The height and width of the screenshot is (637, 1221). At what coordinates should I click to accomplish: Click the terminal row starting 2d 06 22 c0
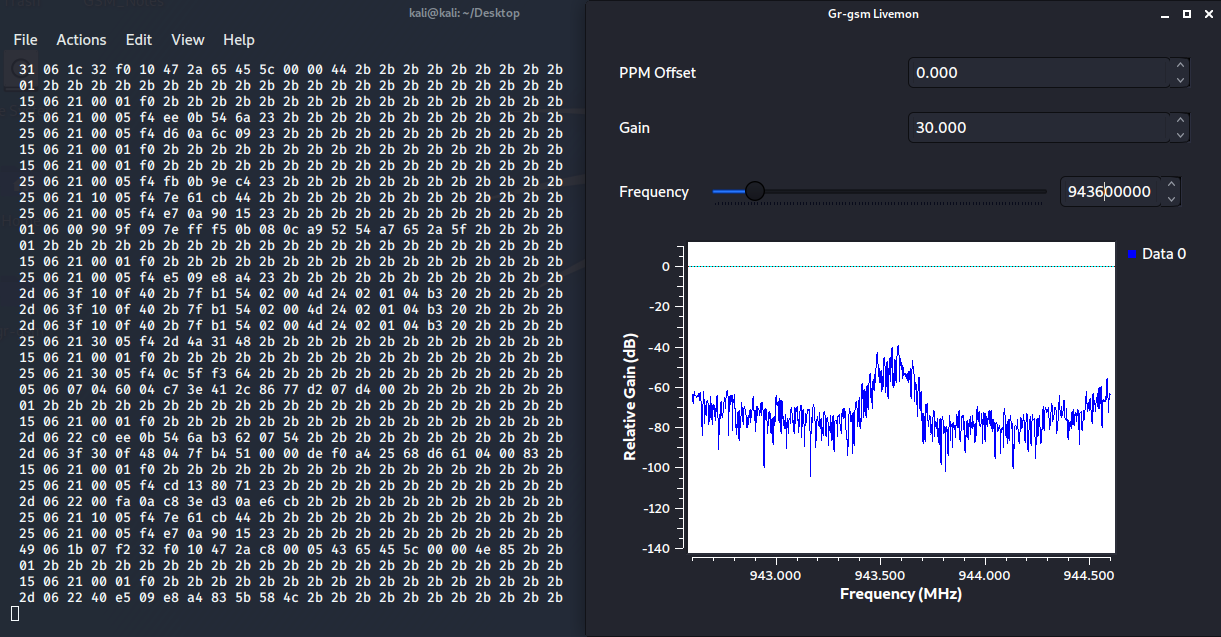pos(290,438)
